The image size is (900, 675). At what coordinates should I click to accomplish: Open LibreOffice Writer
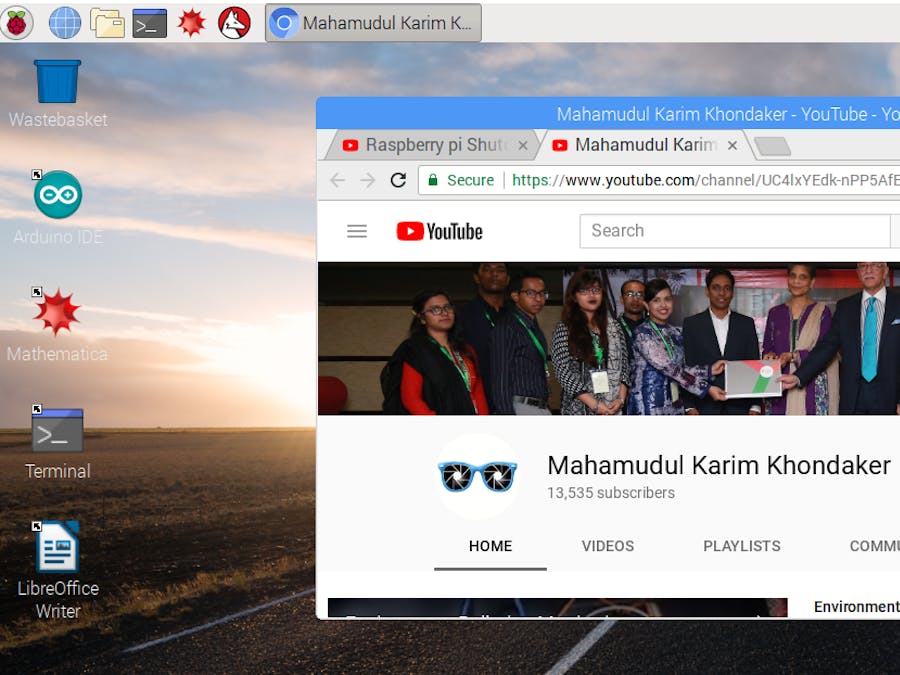point(57,545)
